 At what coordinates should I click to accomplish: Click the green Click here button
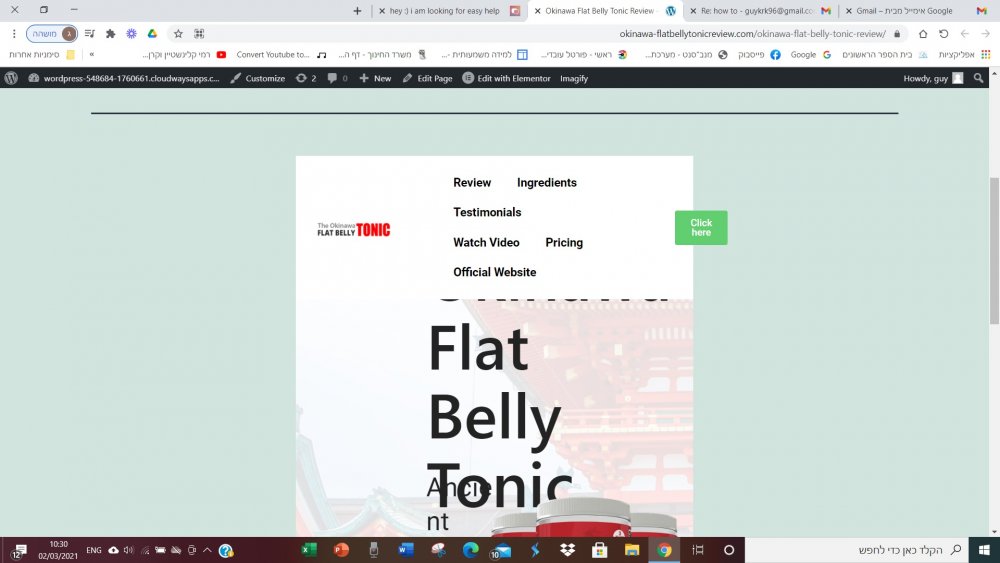[701, 228]
